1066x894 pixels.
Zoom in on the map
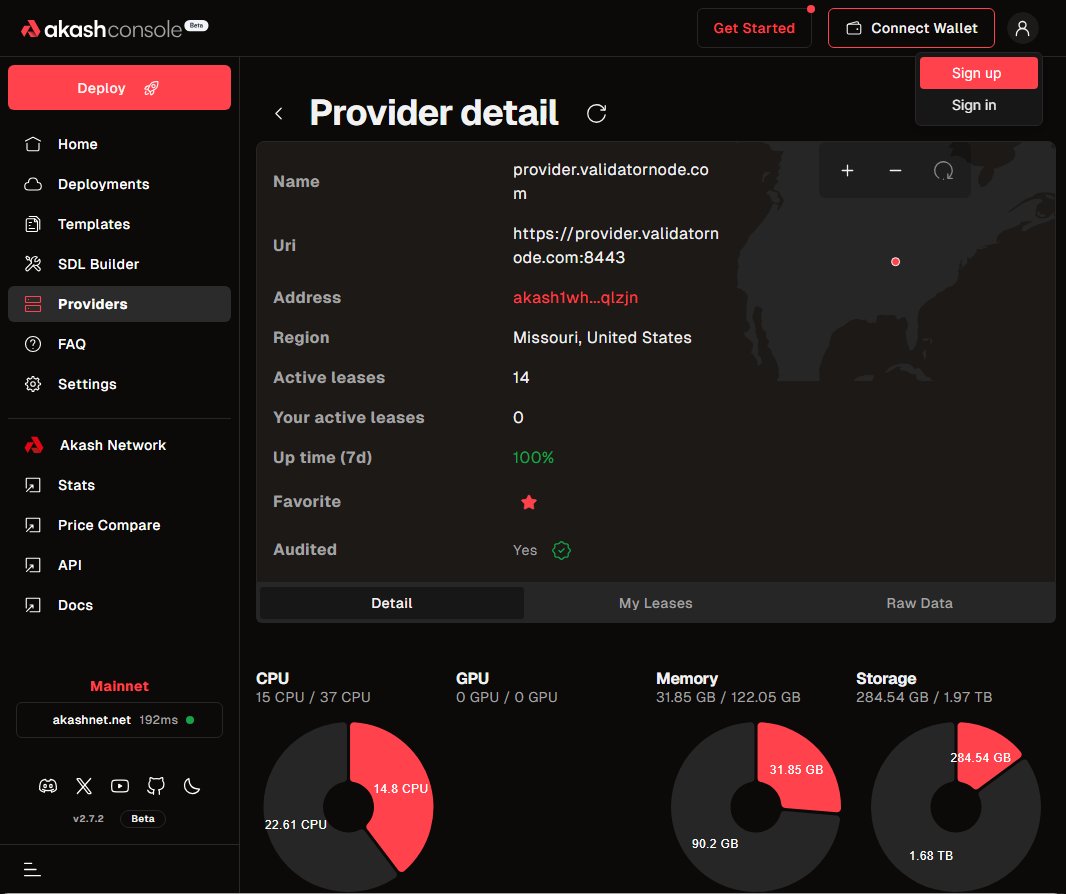847,171
